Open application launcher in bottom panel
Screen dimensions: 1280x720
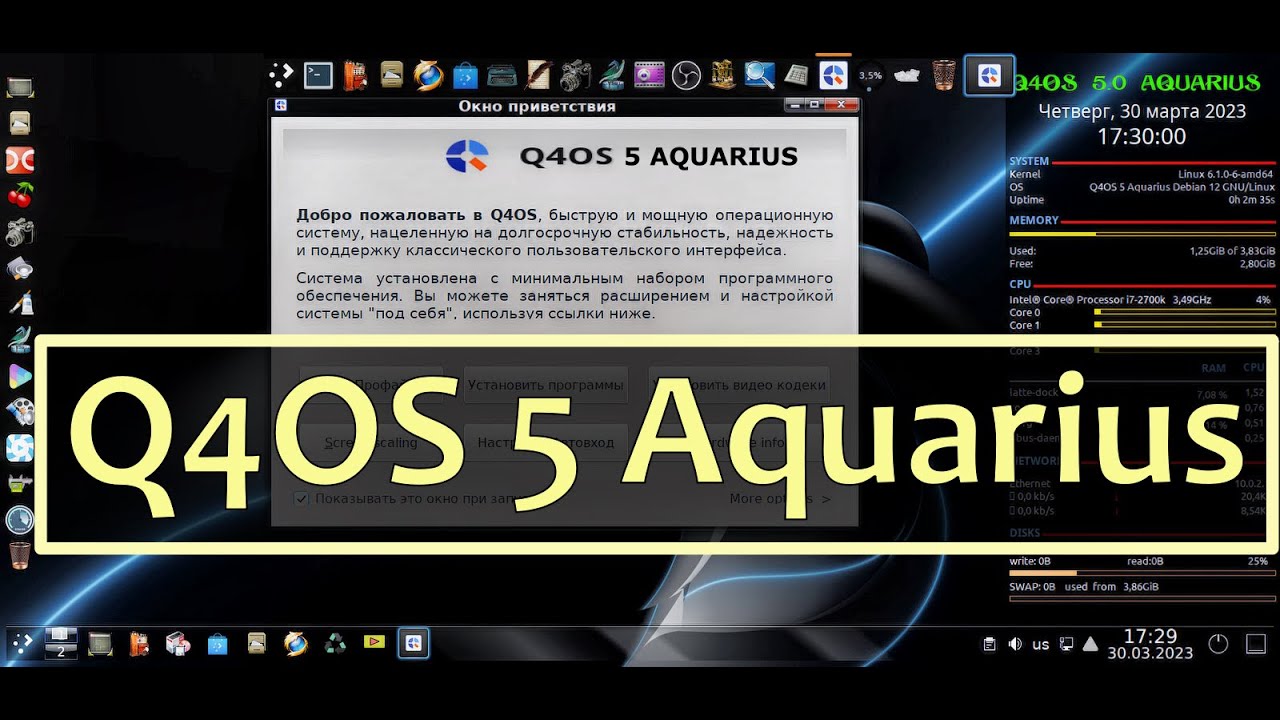pyautogui.click(x=22, y=644)
